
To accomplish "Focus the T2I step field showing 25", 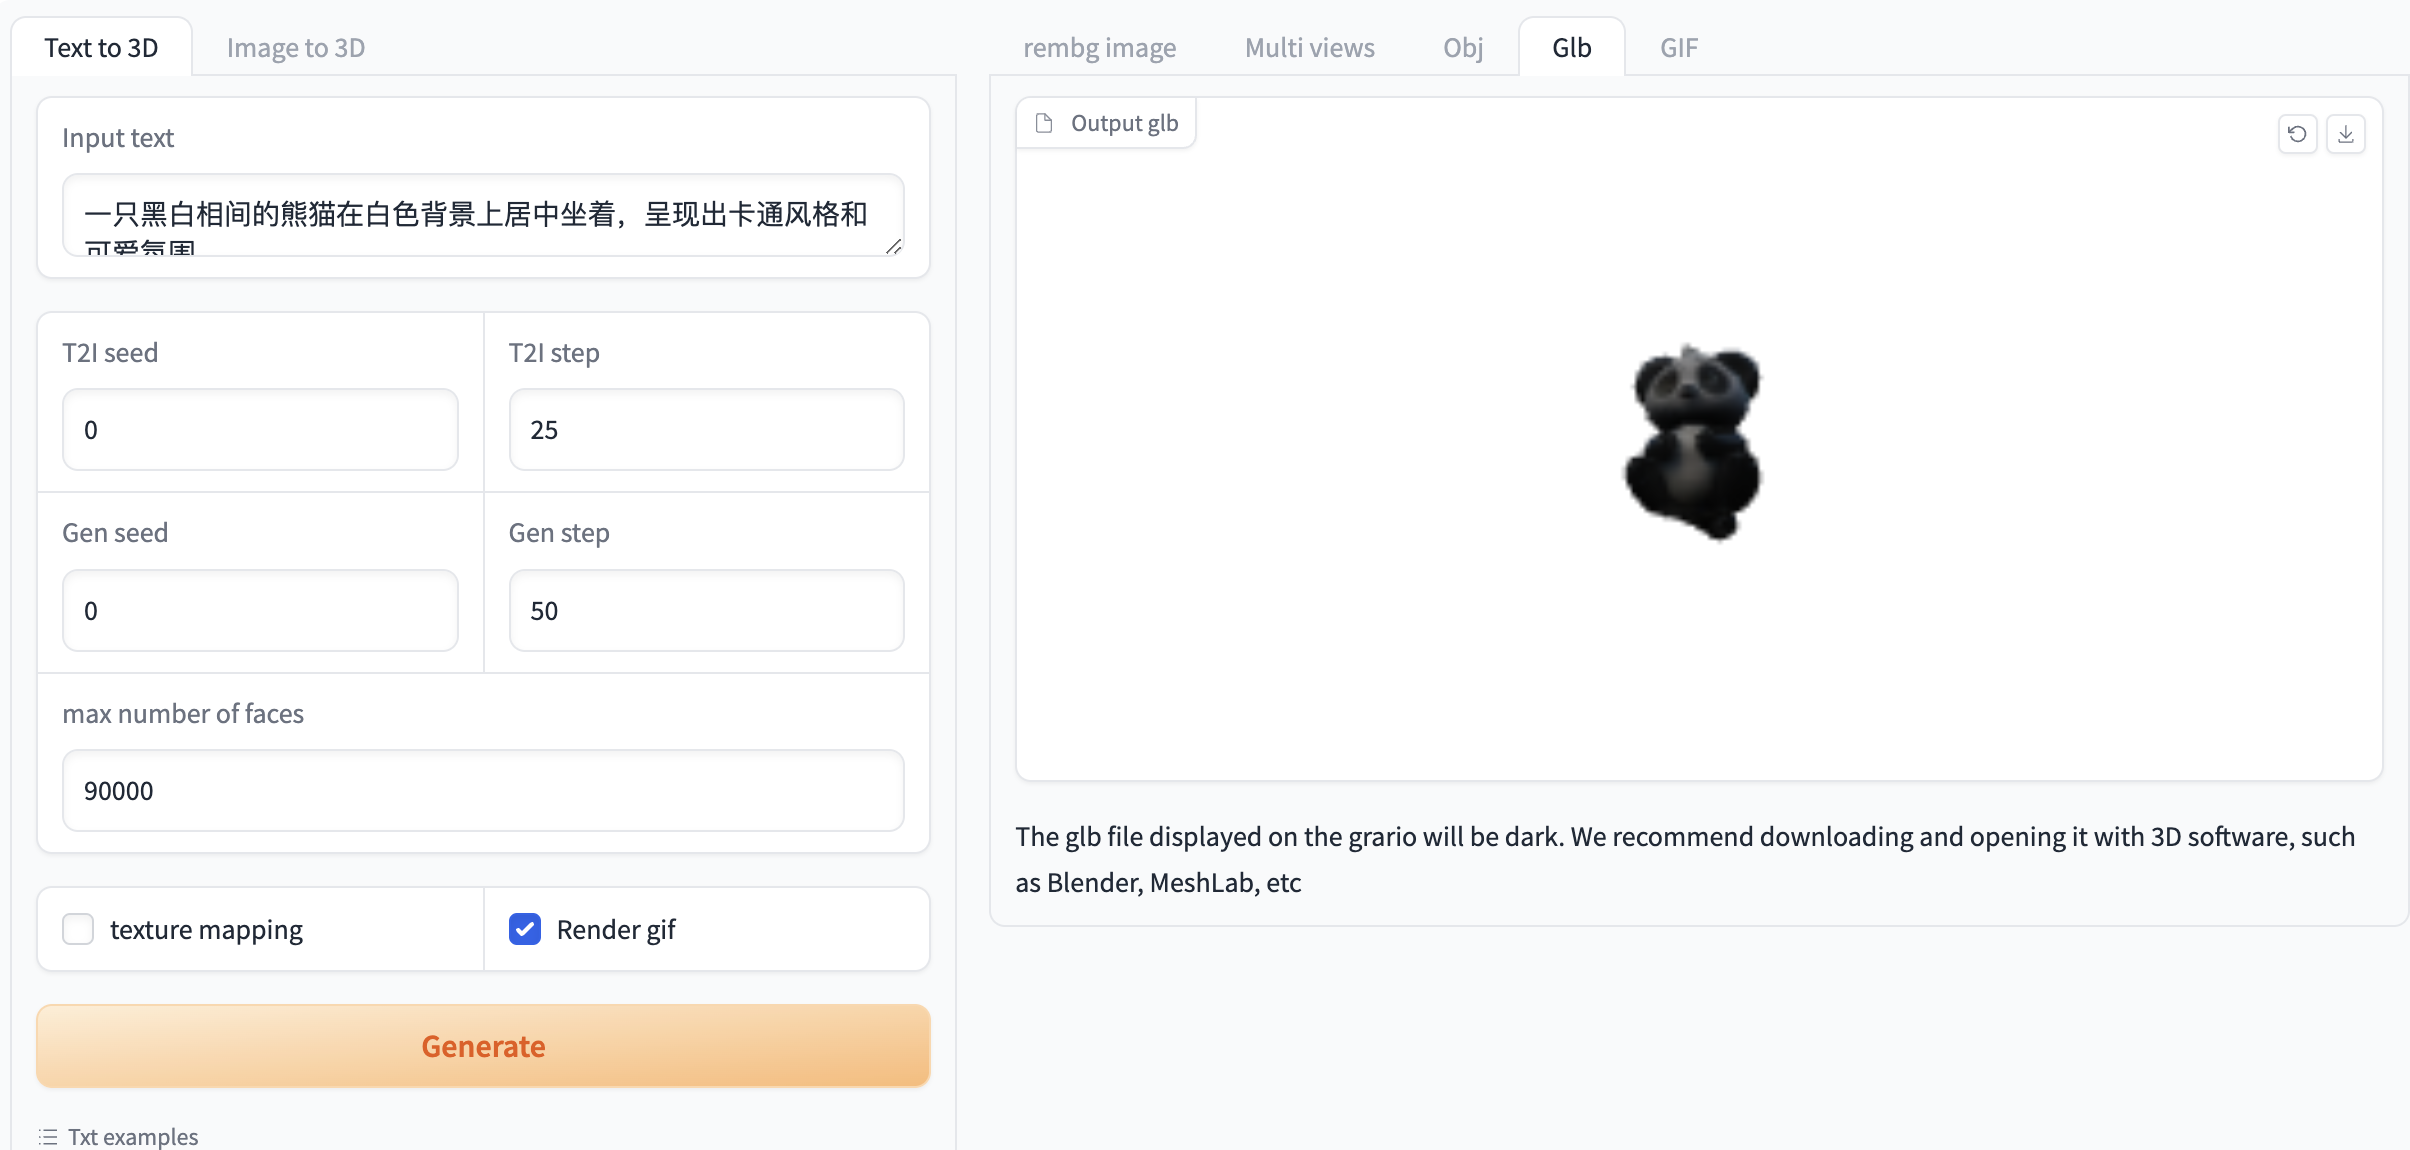I will point(706,430).
